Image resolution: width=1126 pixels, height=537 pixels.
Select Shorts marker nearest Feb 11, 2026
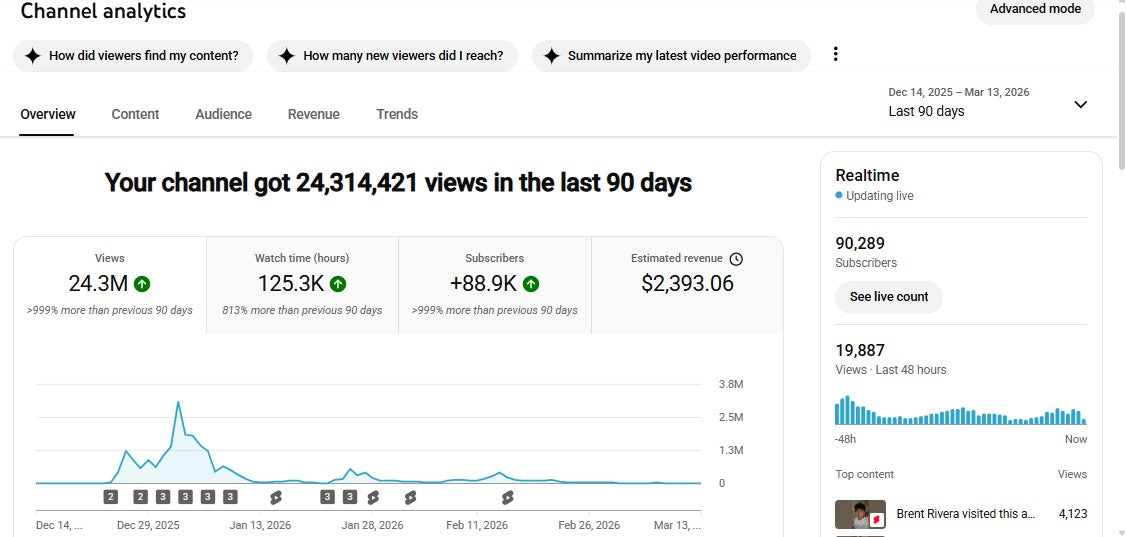pyautogui.click(x=507, y=496)
